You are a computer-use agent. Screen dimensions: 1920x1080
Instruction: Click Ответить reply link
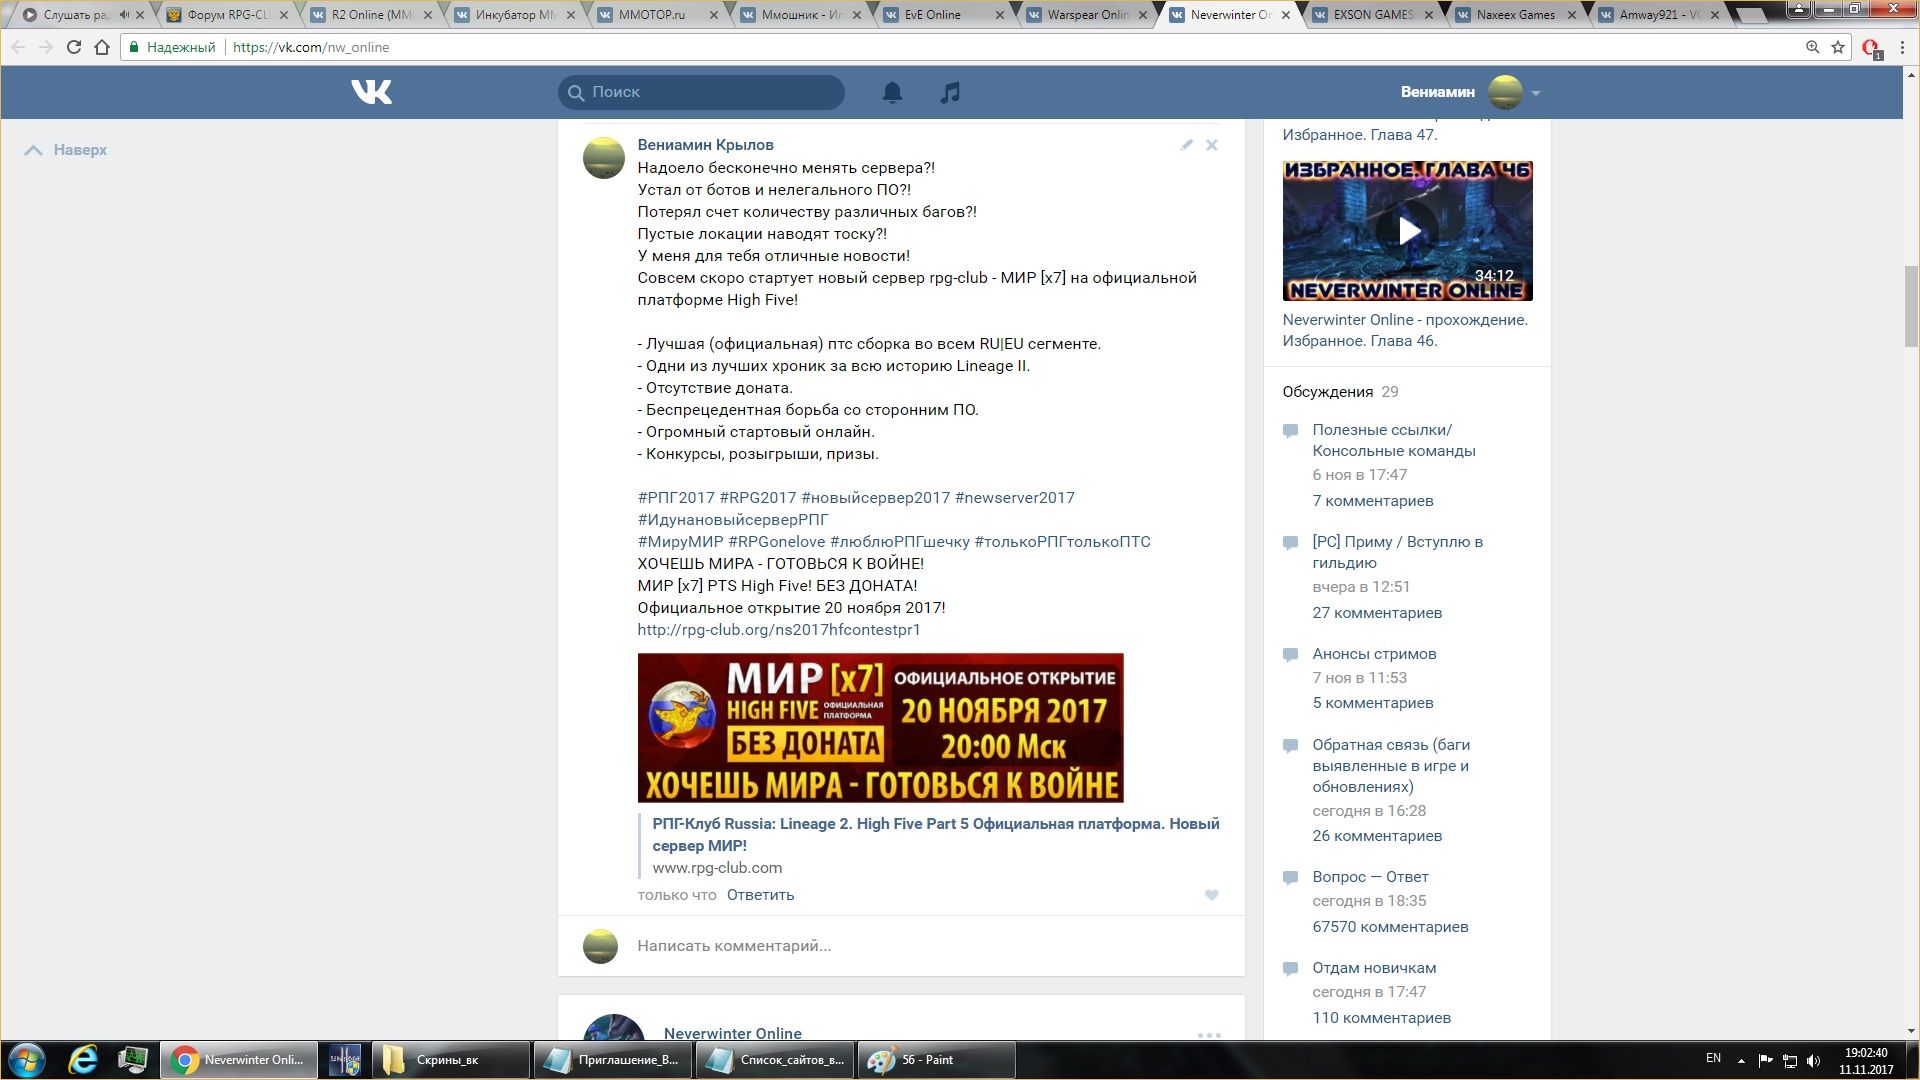[760, 895]
